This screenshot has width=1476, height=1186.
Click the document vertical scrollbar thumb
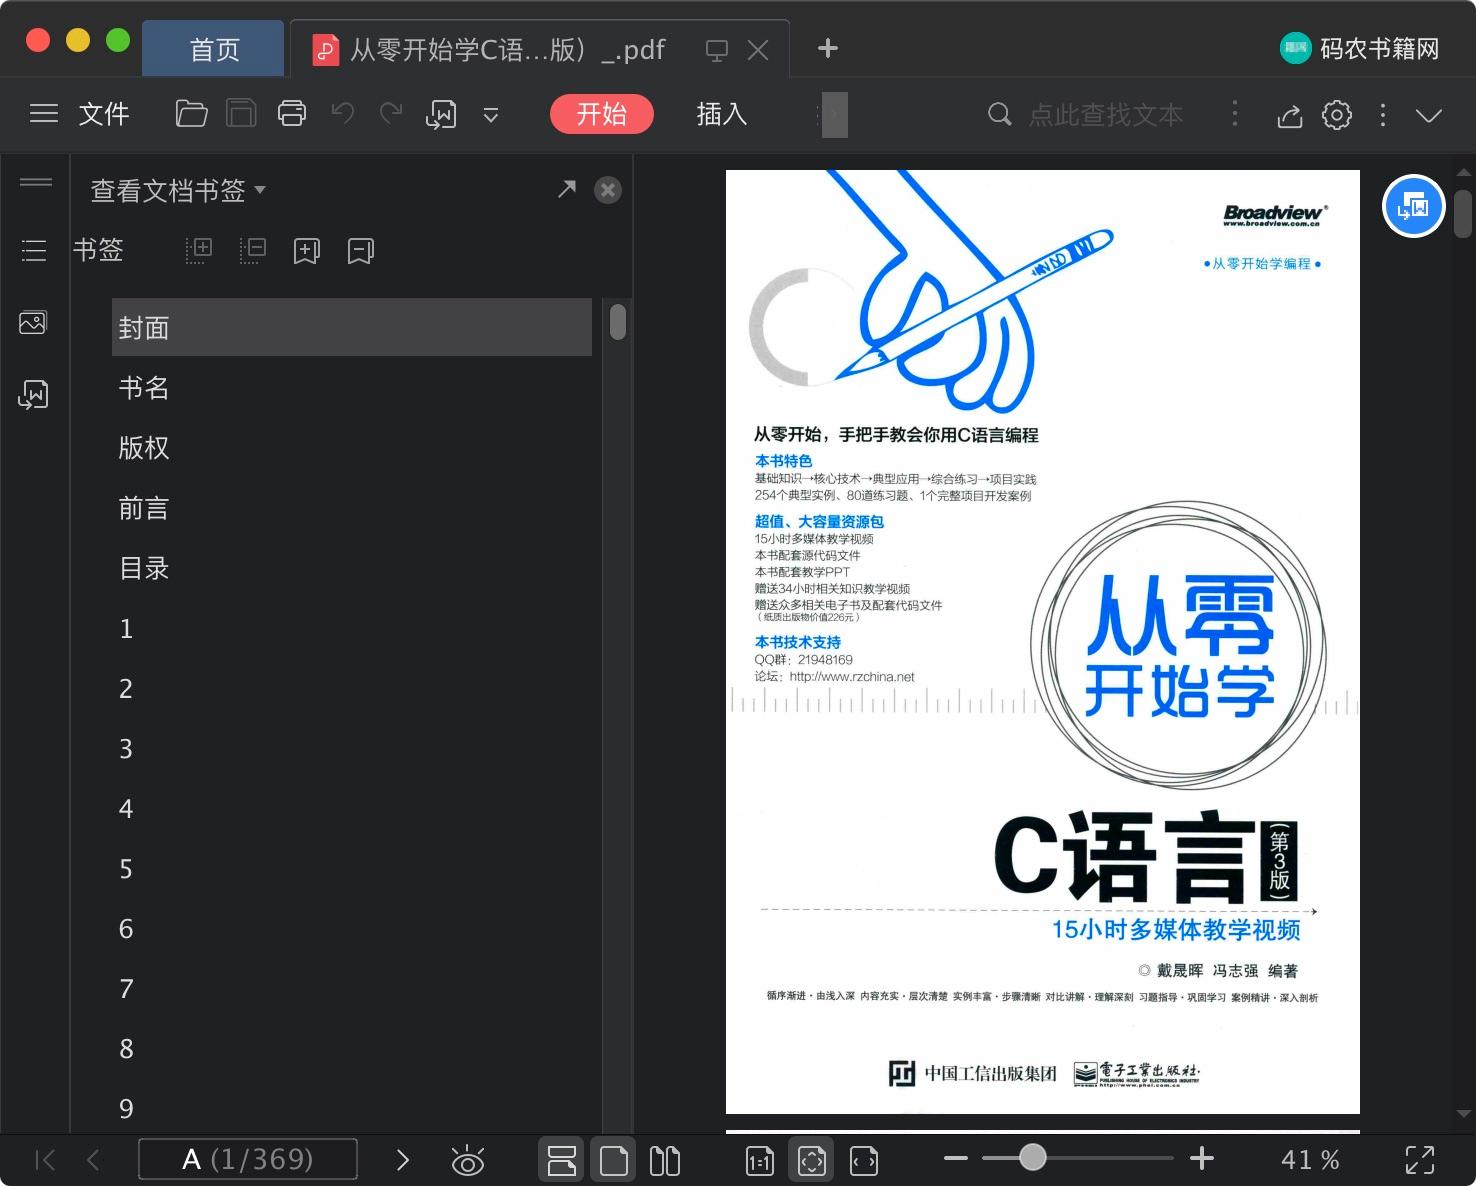(x=1463, y=213)
